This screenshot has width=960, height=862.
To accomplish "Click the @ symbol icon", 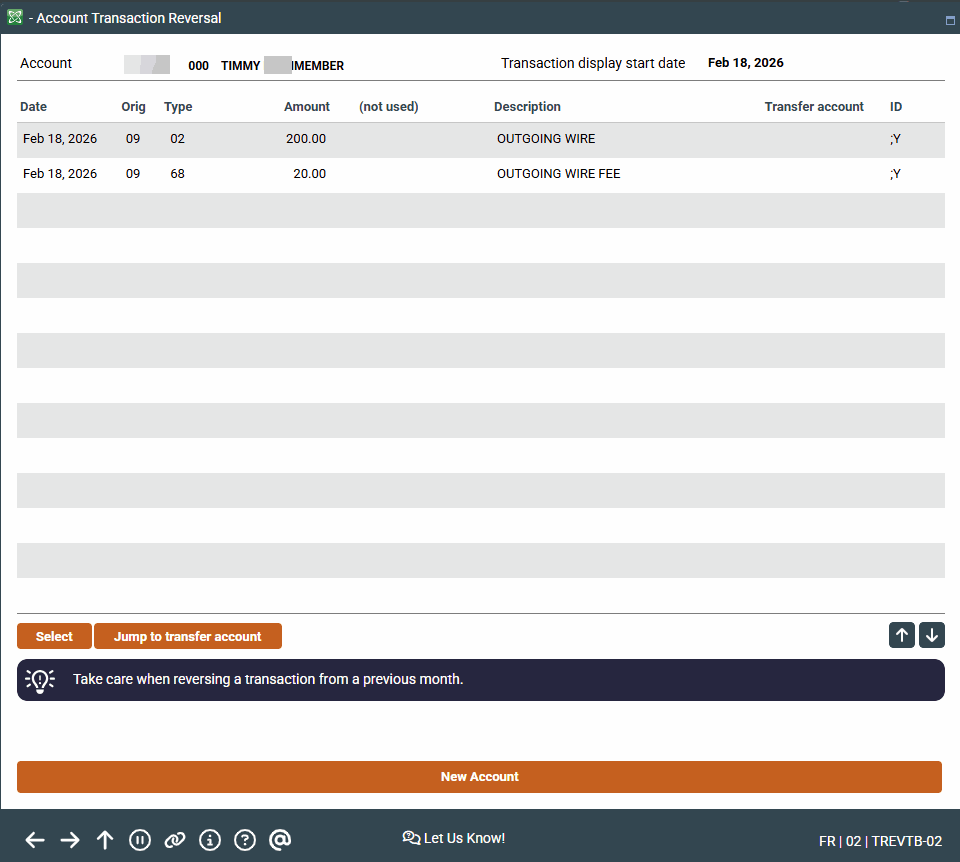I will click(x=280, y=840).
